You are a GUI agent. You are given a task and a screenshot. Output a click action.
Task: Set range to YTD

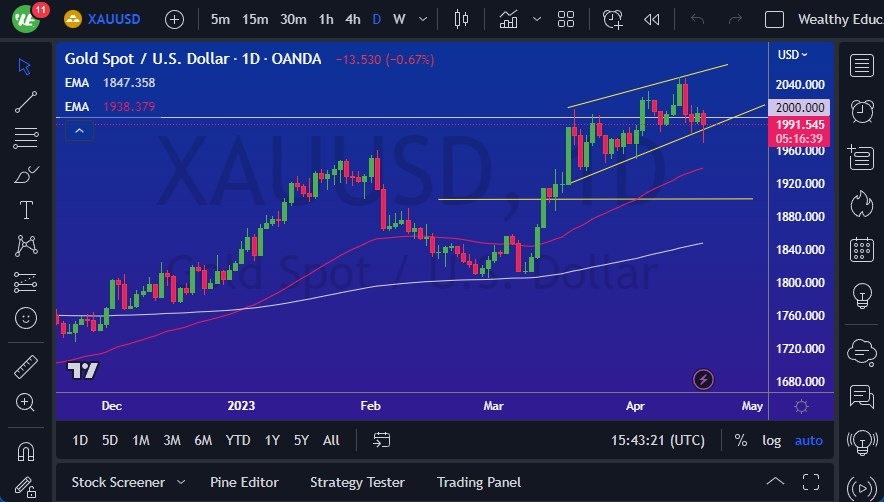pos(238,440)
